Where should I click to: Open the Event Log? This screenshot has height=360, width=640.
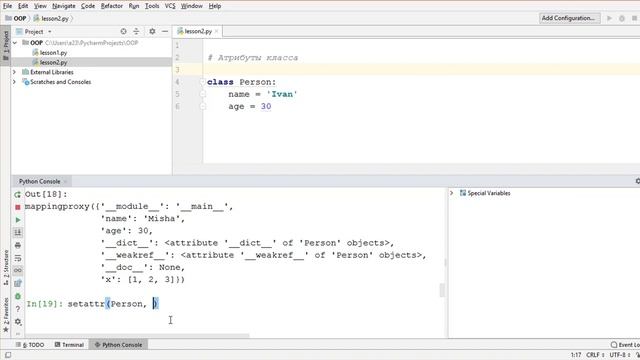[x=625, y=345]
